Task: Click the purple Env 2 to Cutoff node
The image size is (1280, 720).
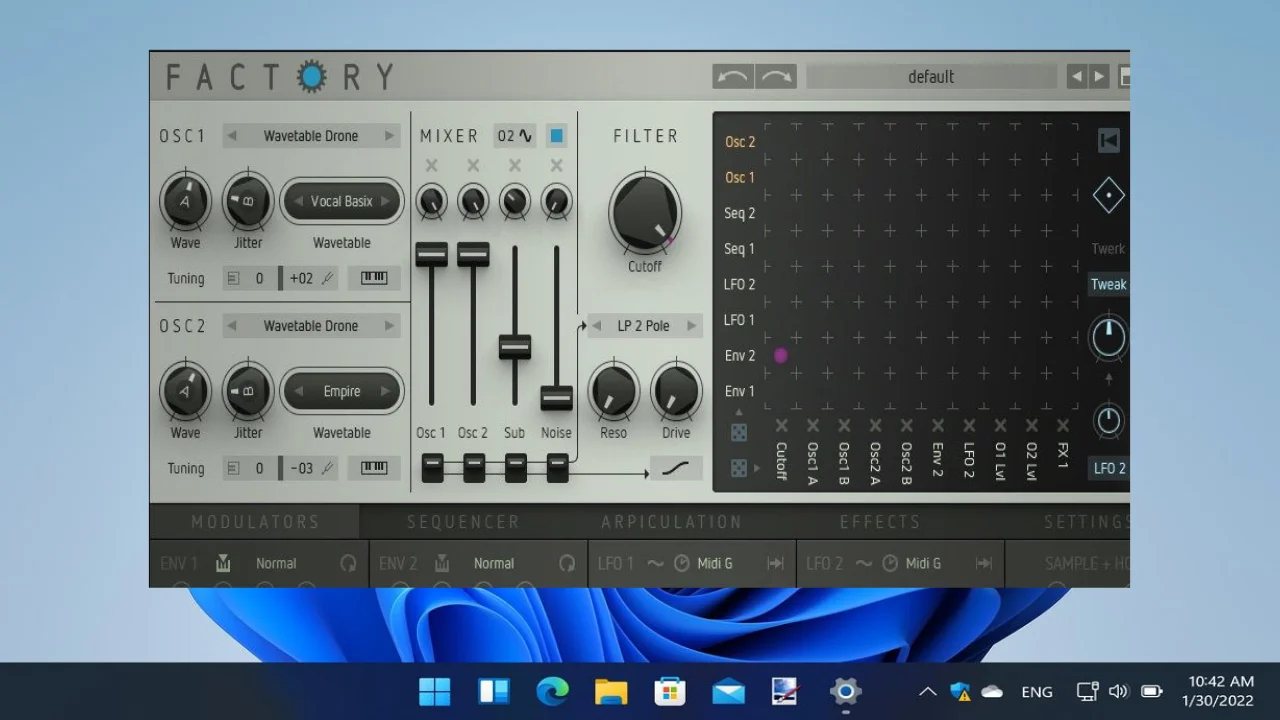Action: coord(781,355)
